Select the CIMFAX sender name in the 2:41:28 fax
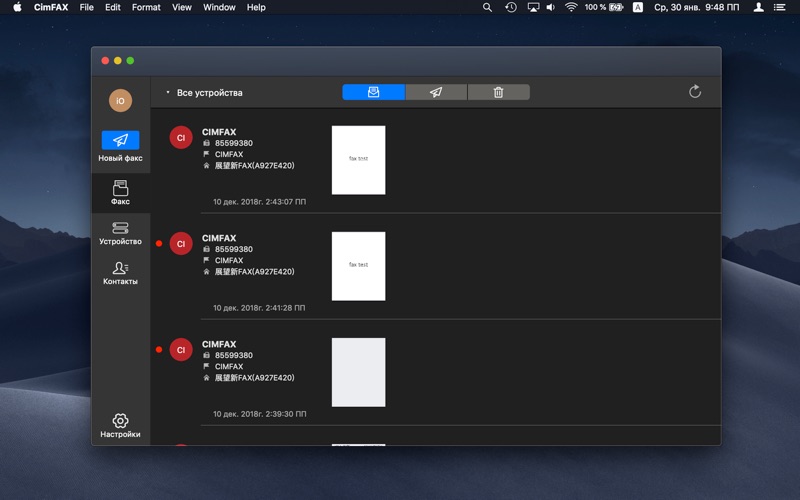Viewport: 800px width, 500px height. (219, 238)
